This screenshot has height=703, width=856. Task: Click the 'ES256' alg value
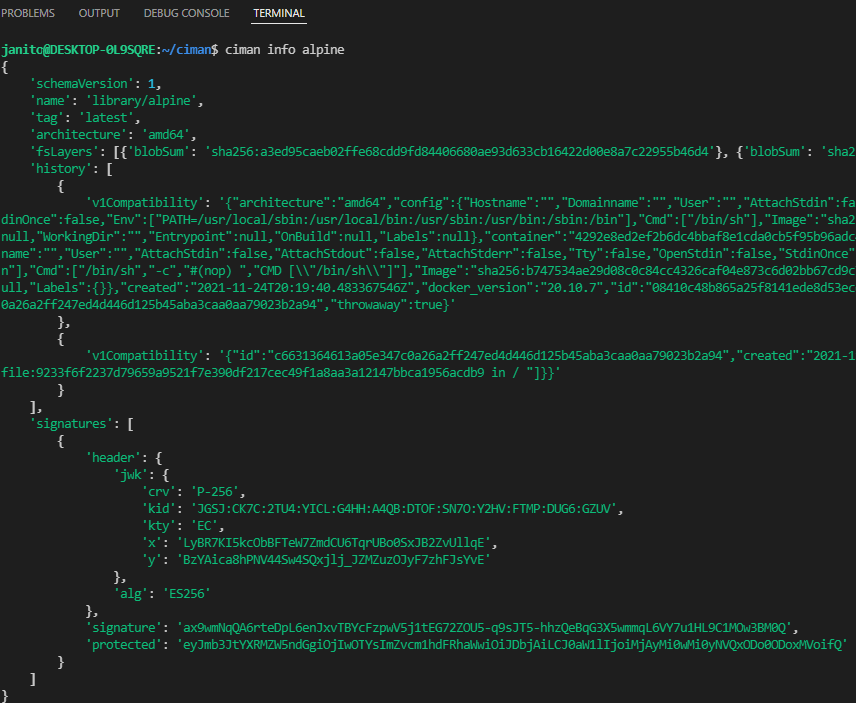point(187,593)
